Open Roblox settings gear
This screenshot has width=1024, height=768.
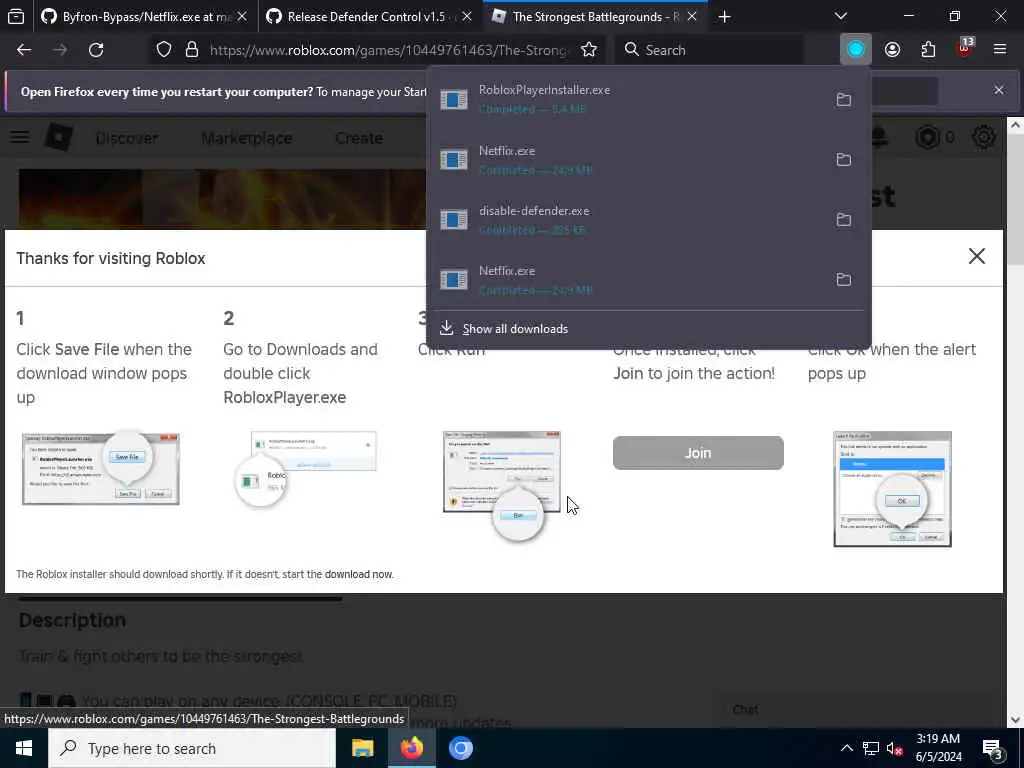point(984,137)
